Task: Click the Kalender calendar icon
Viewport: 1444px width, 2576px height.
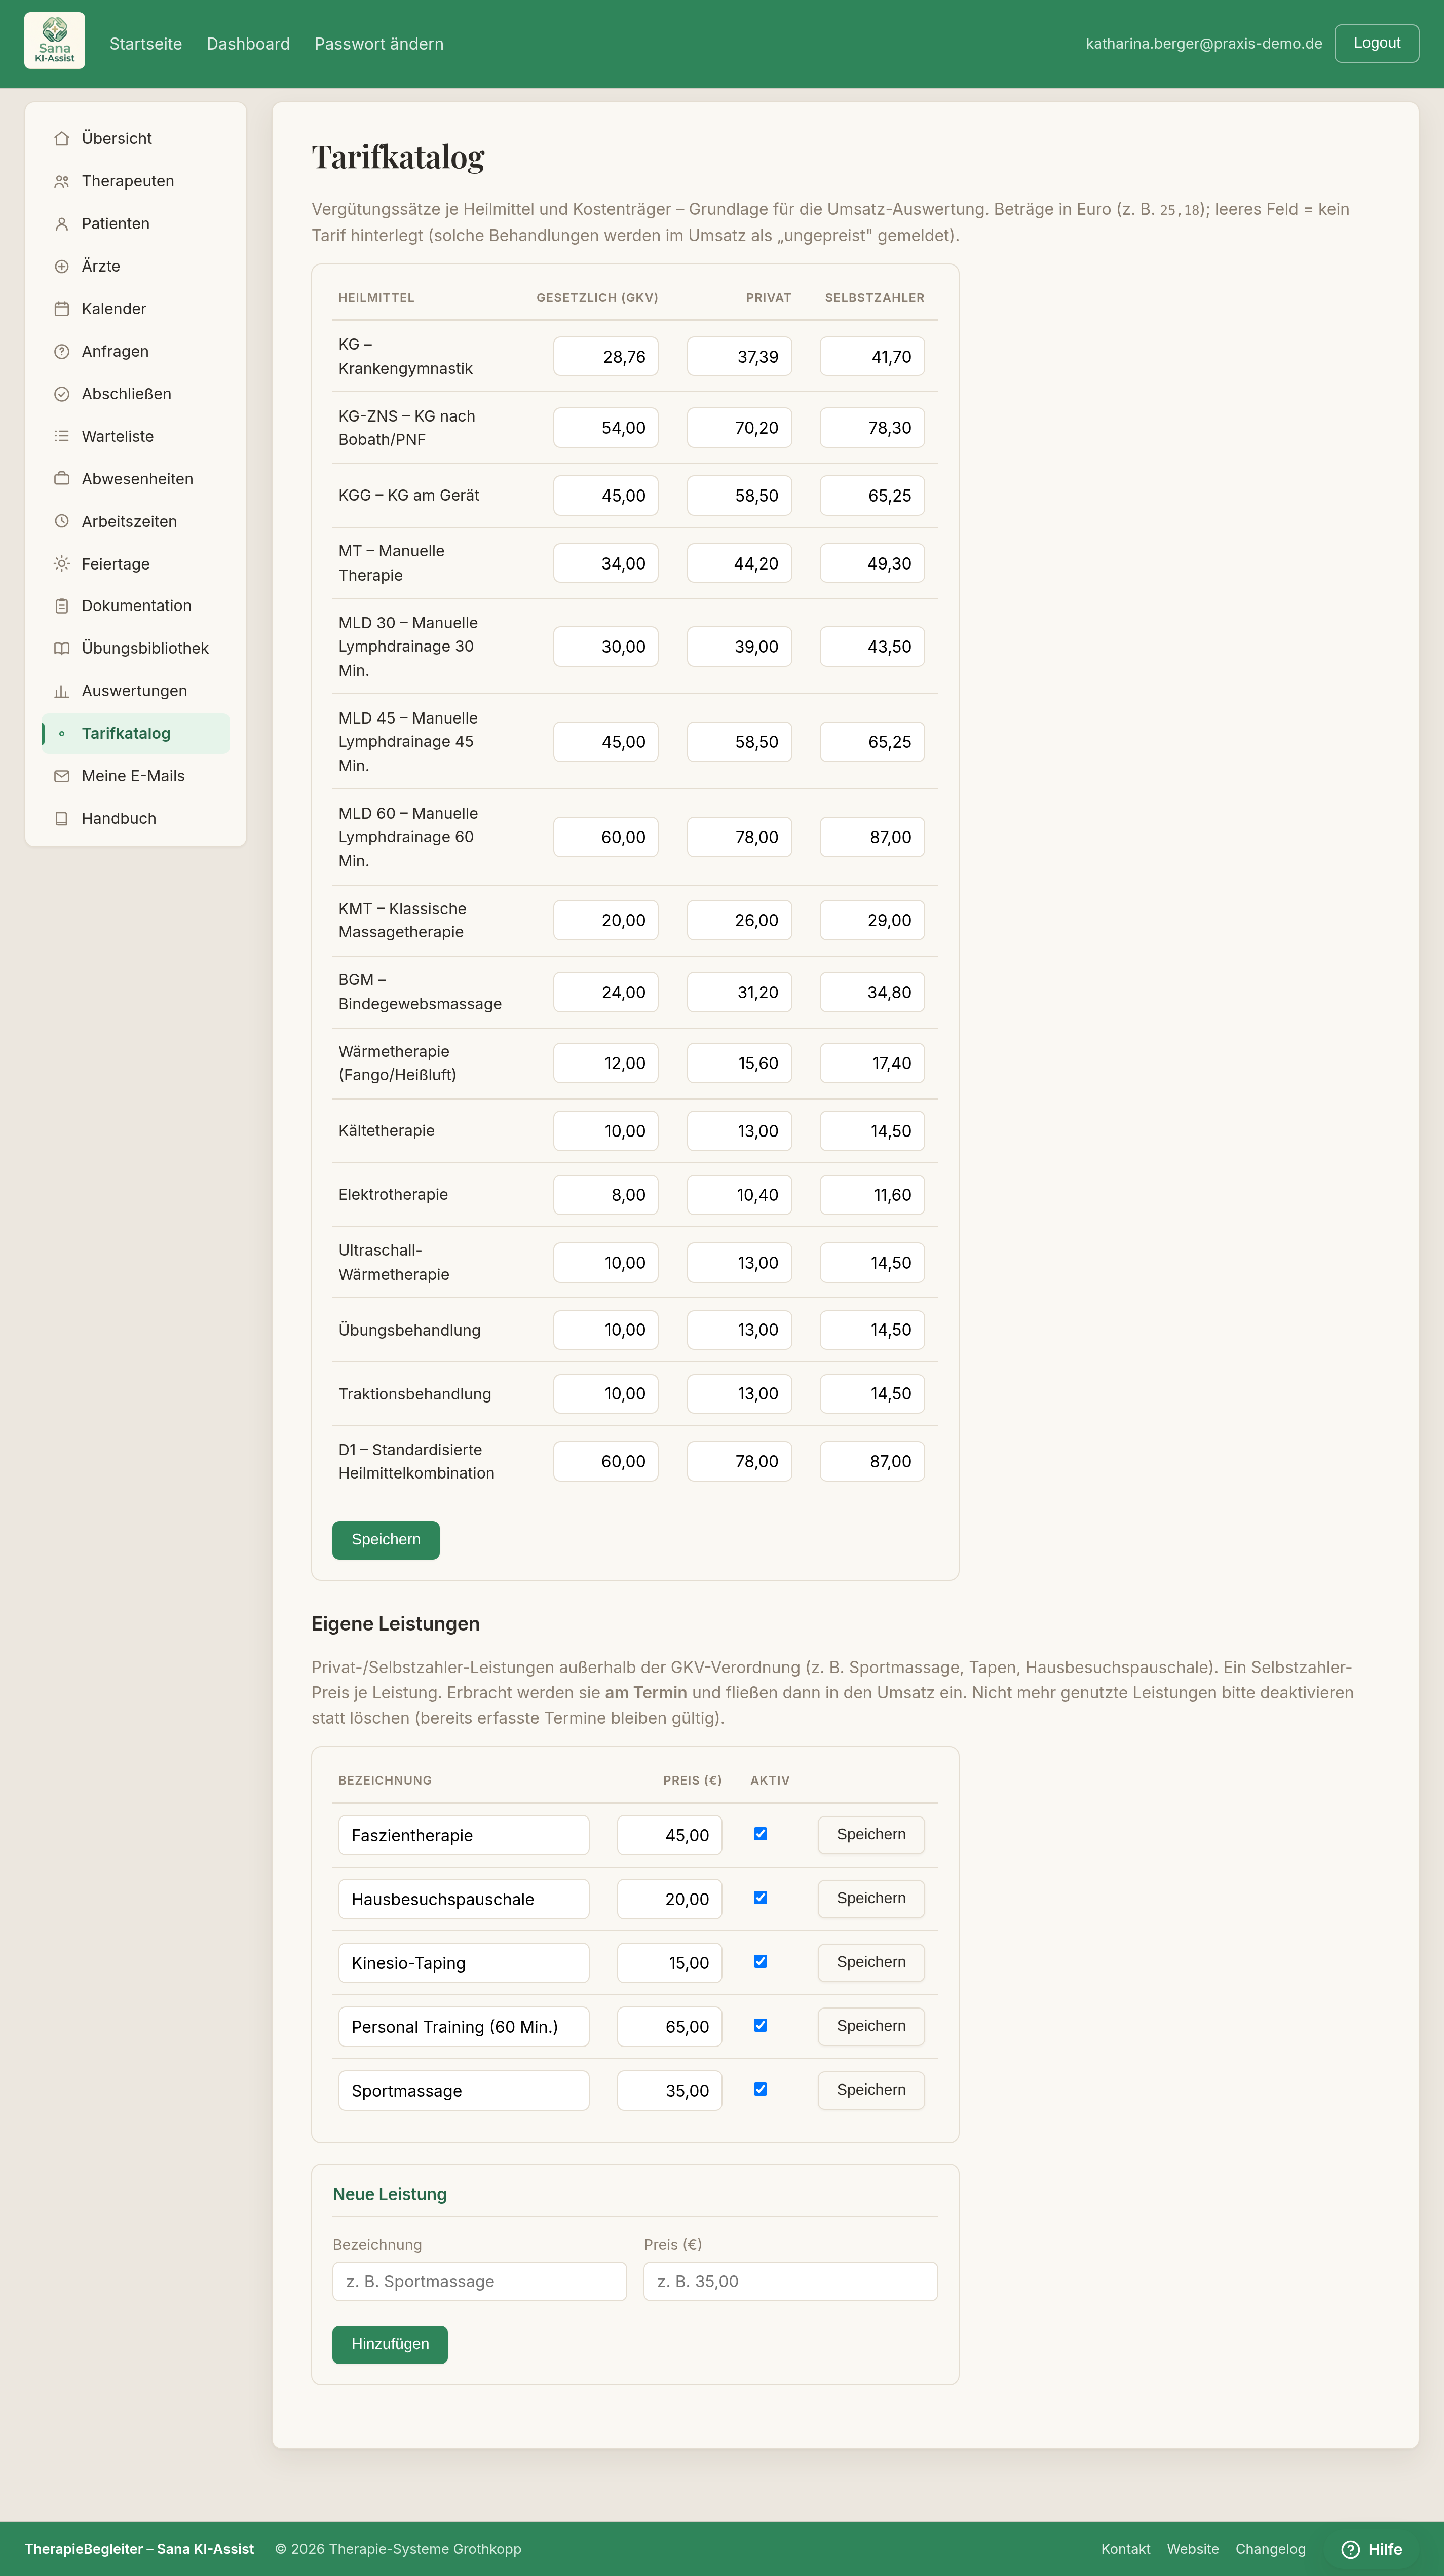Action: pos(62,309)
